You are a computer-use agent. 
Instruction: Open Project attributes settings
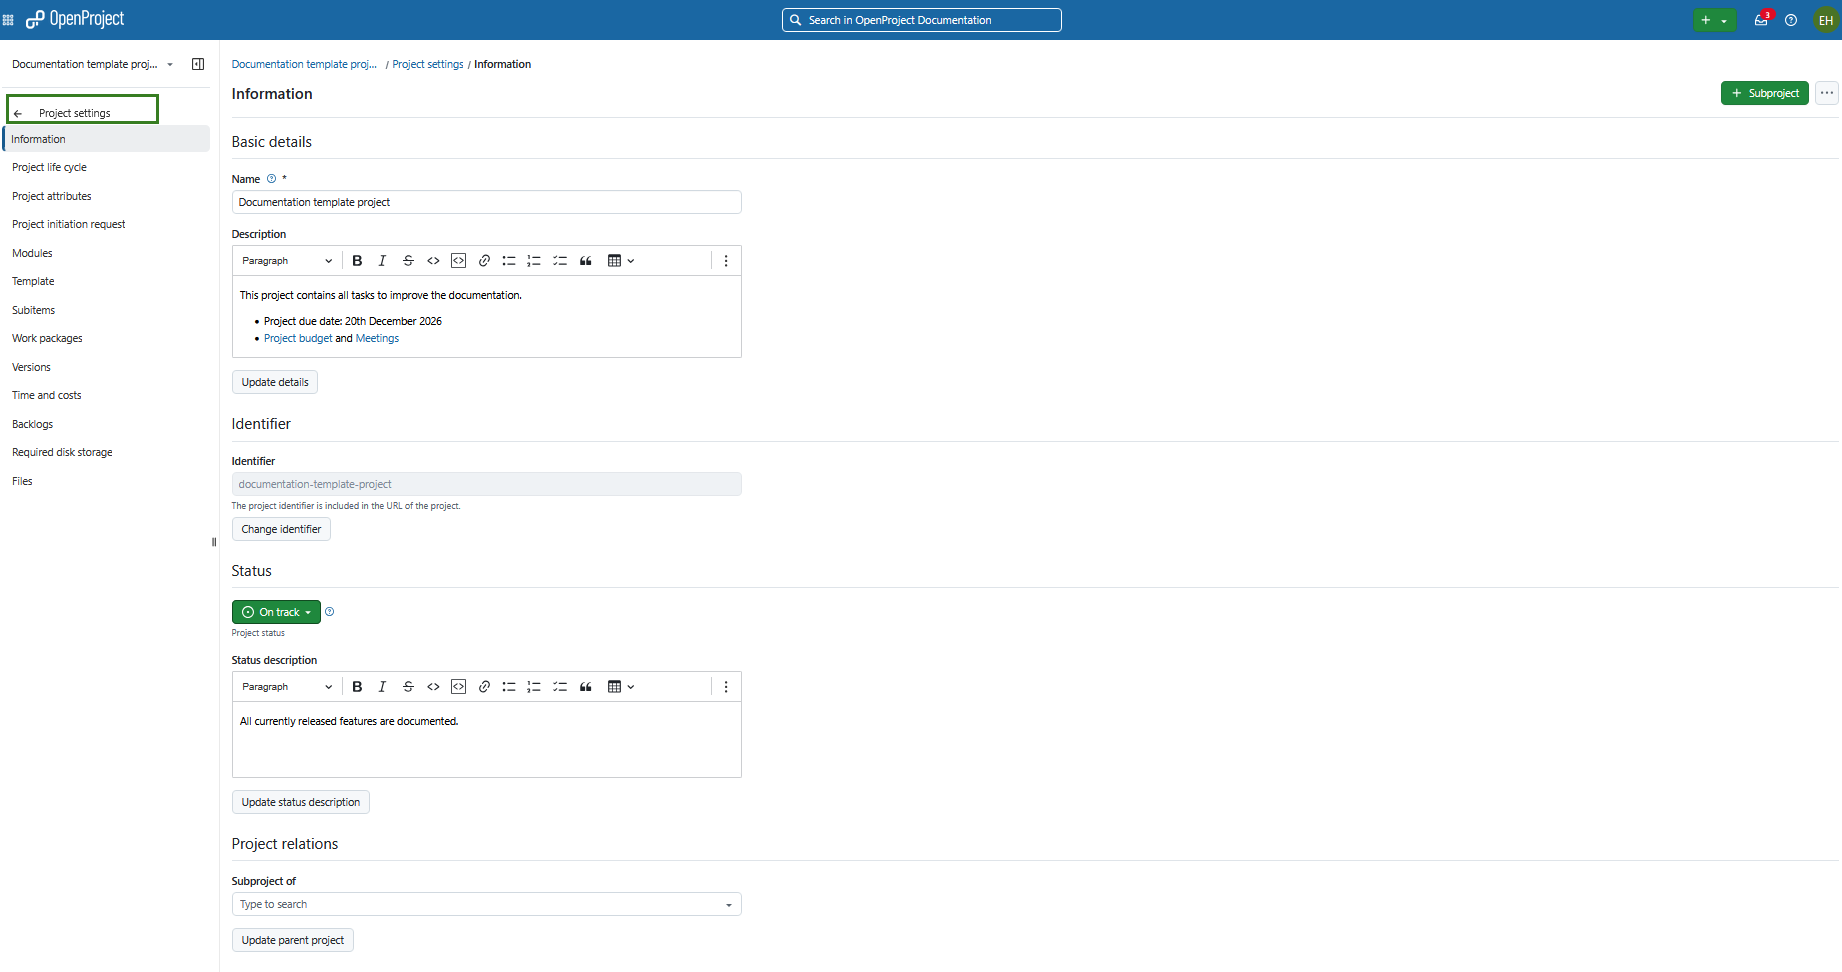pos(106,196)
